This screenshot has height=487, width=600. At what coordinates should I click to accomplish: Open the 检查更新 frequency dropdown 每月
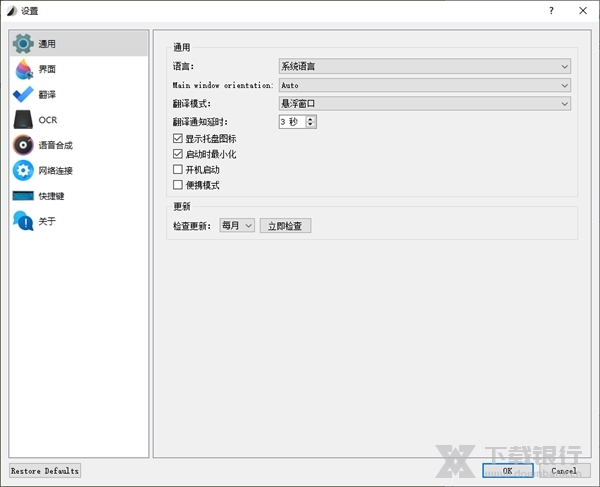tap(238, 226)
